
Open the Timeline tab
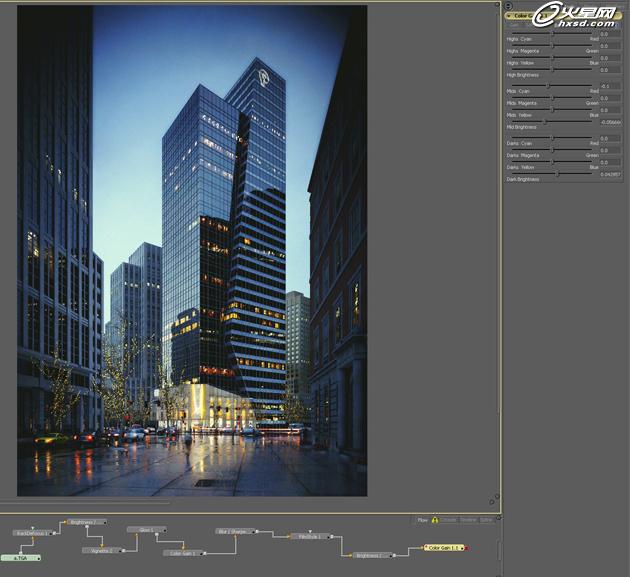coord(468,520)
